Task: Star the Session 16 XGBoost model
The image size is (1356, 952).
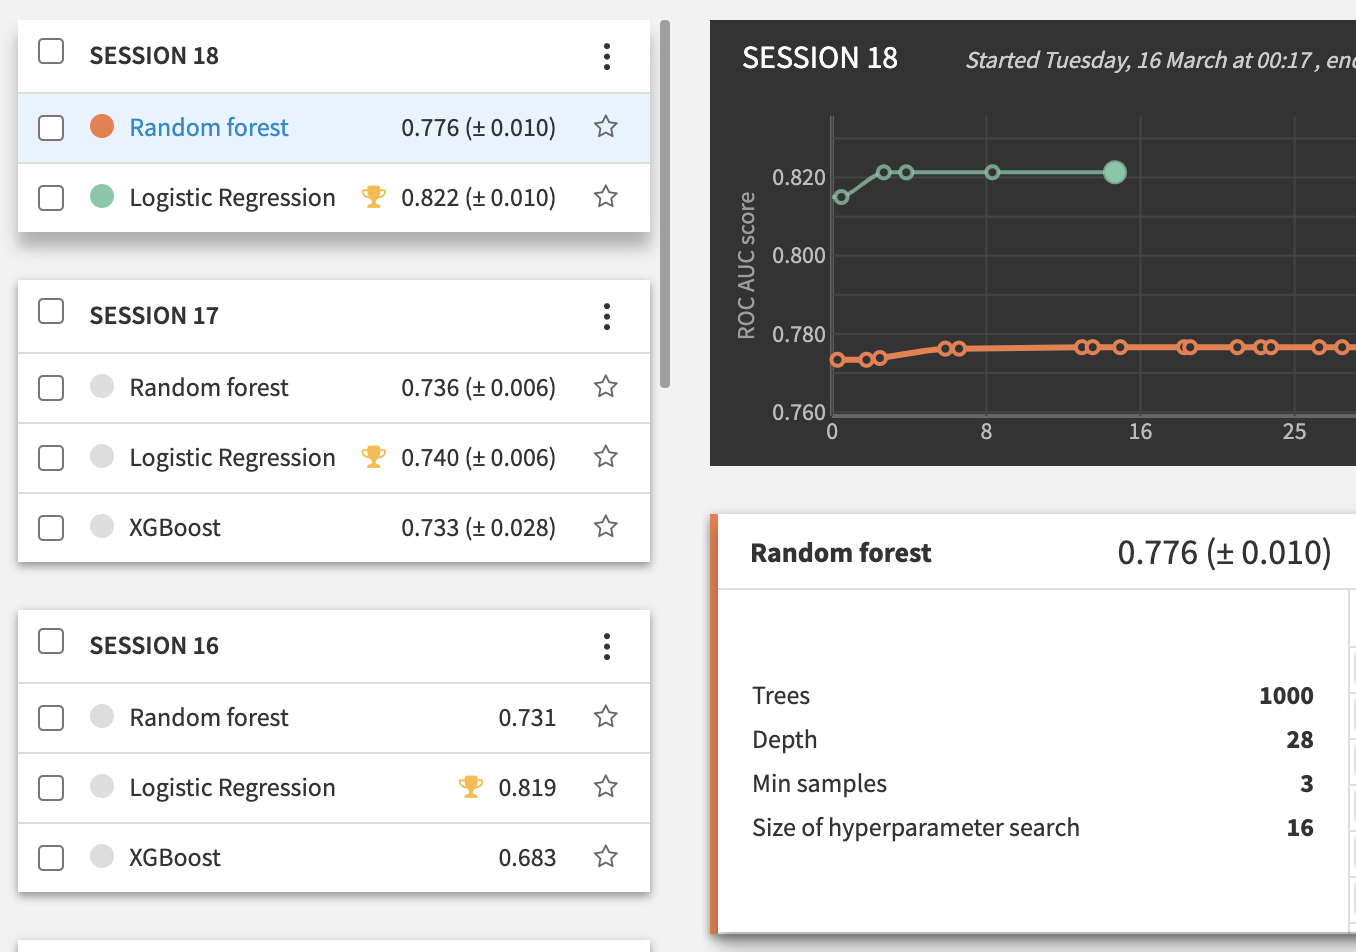Action: pos(606,857)
